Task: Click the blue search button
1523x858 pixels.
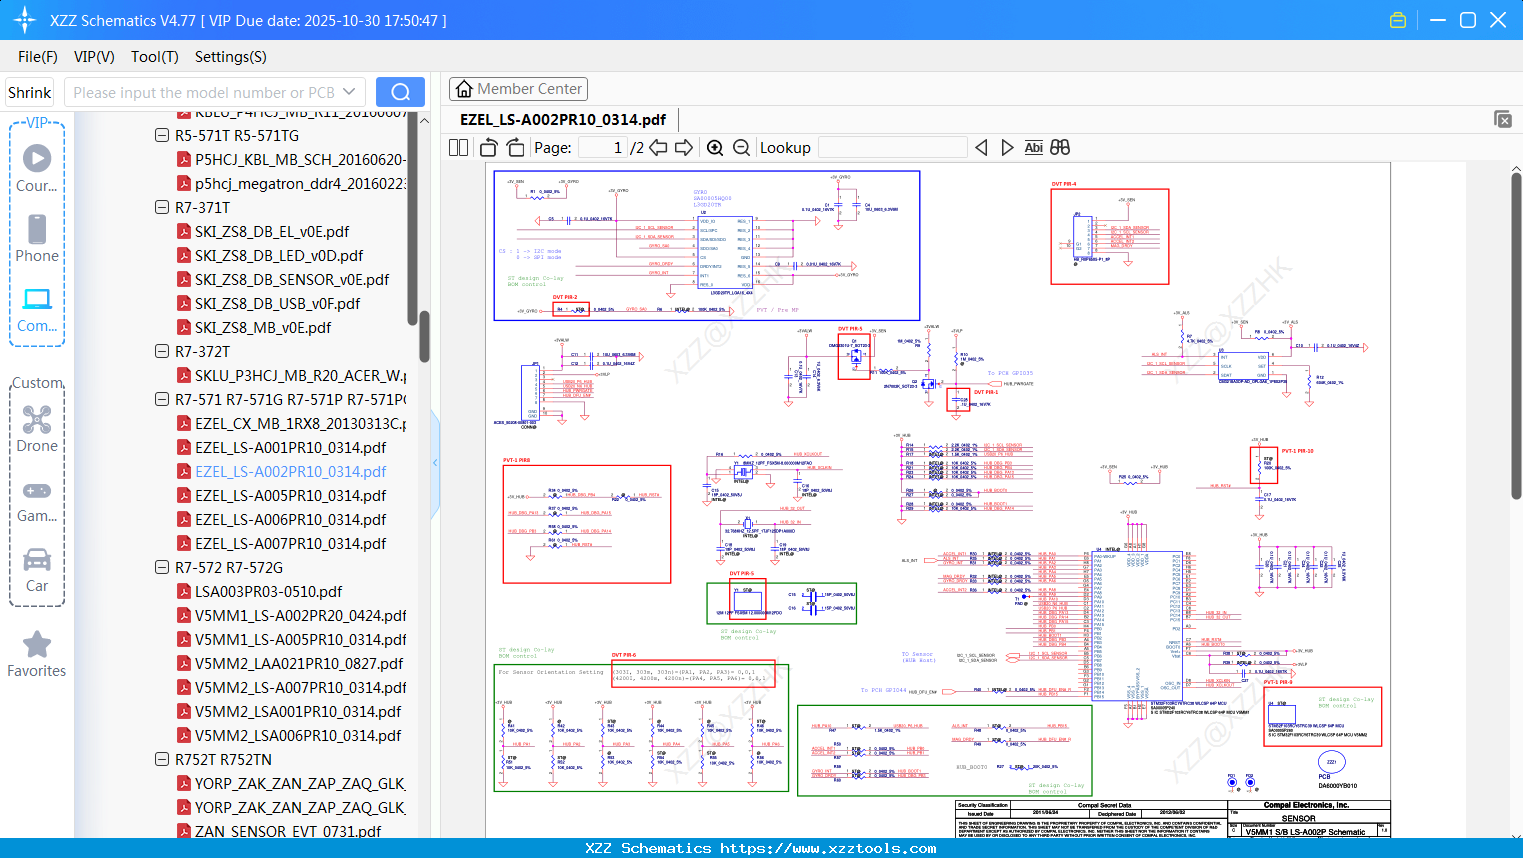Action: coord(400,92)
